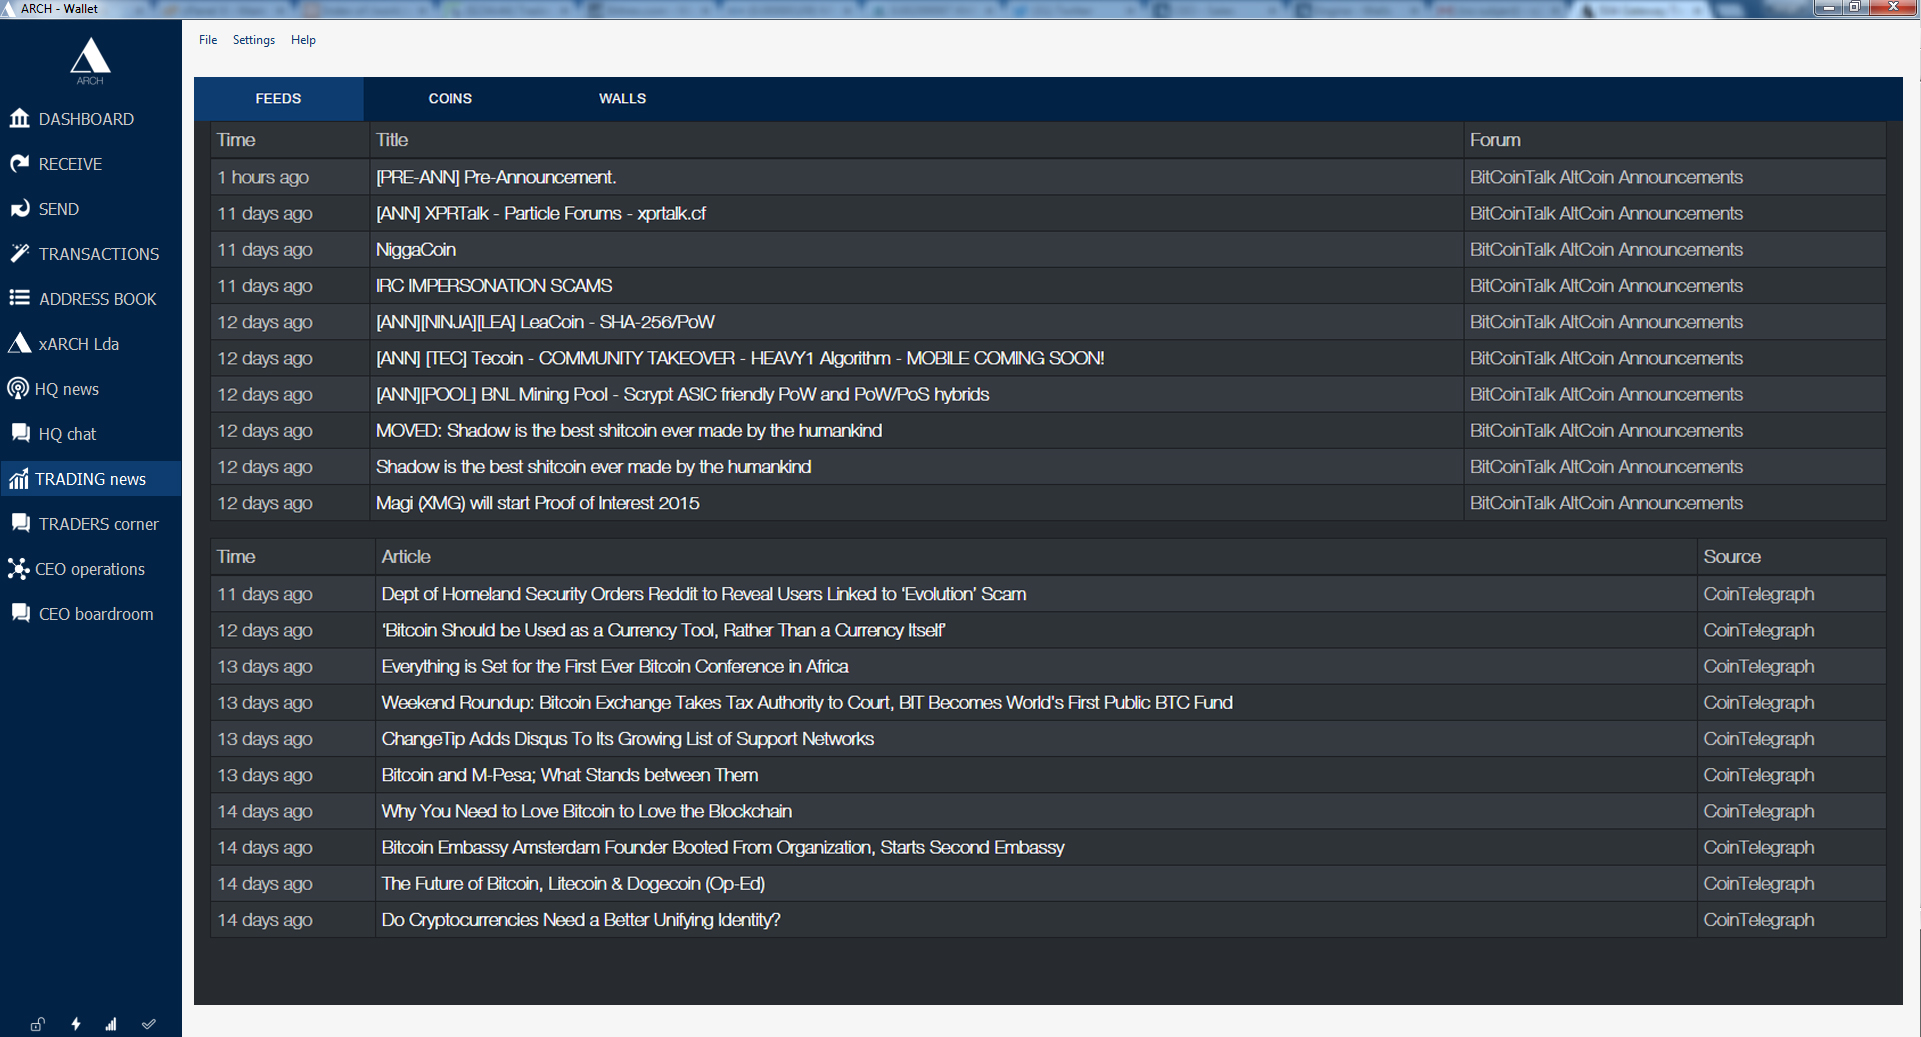Open 'Weekend Roundup: Bitcoin Exchange' article
The width and height of the screenshot is (1921, 1037).
[807, 702]
